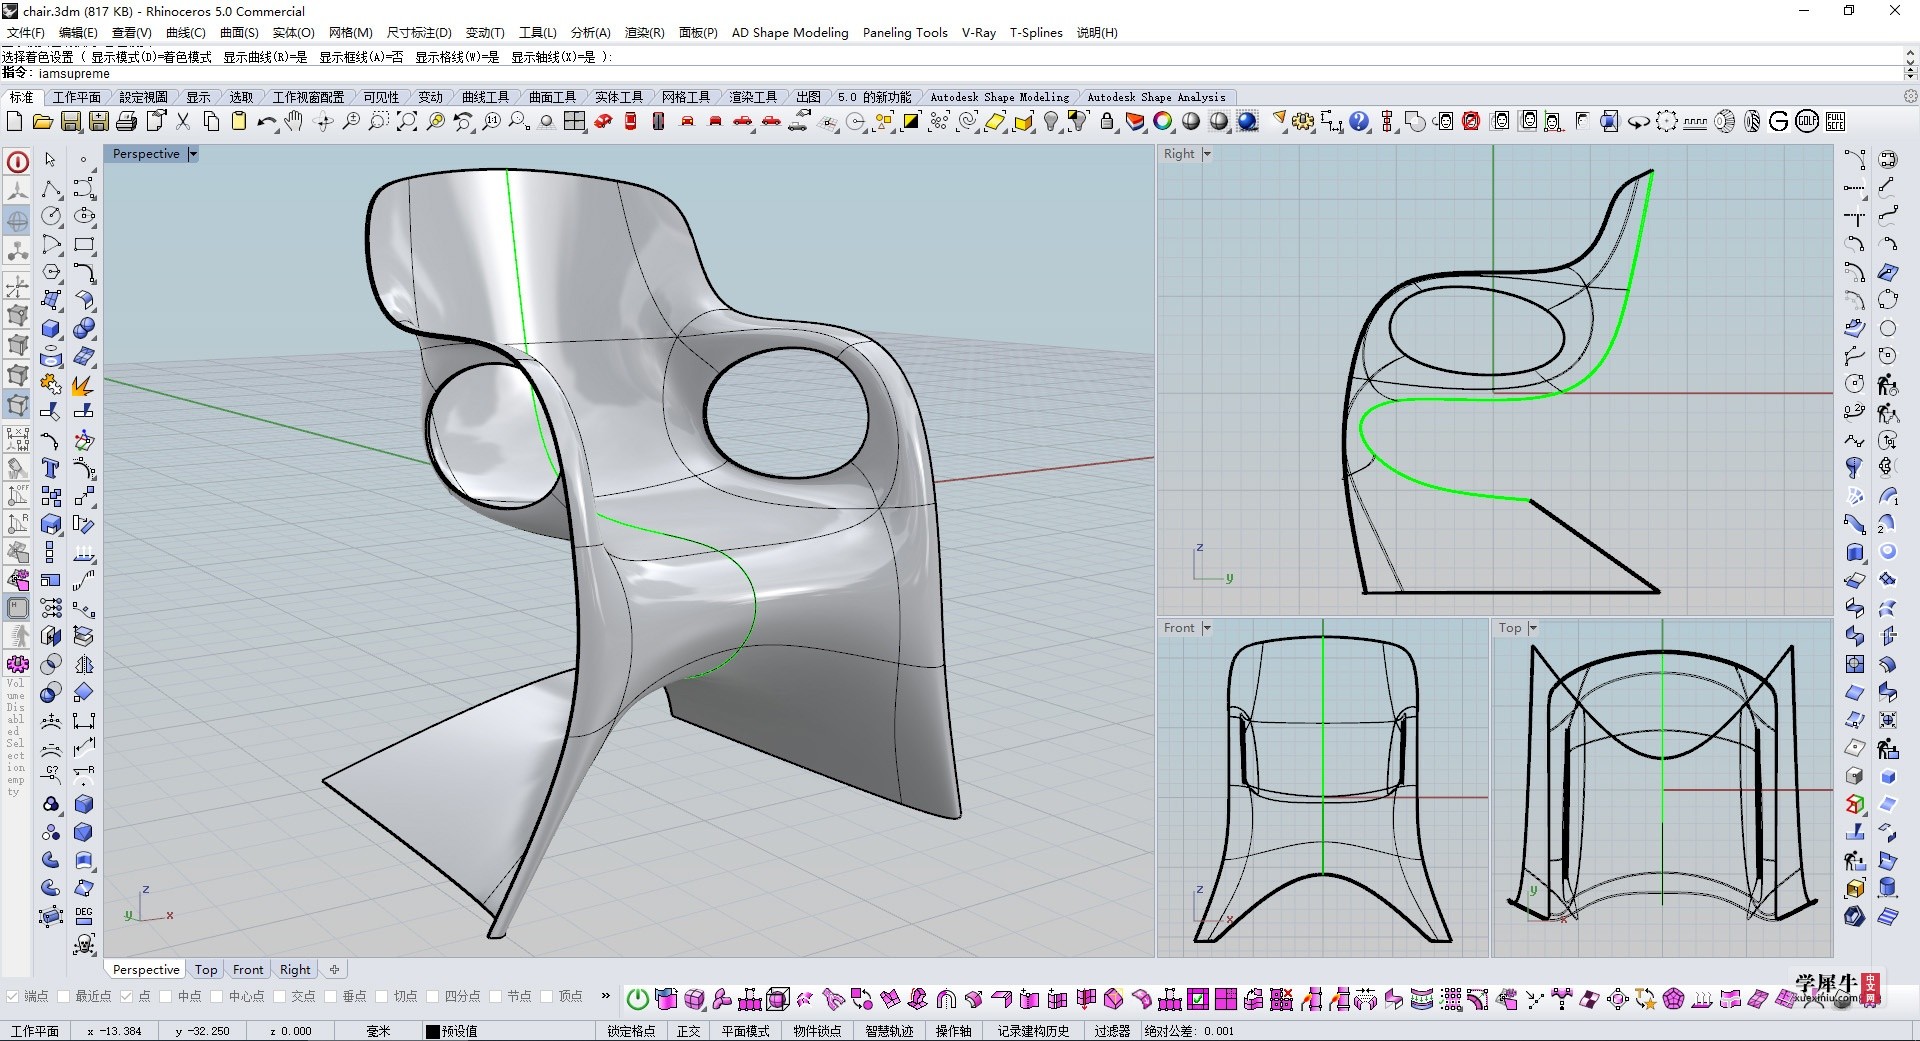Click the New file icon

click(x=14, y=122)
